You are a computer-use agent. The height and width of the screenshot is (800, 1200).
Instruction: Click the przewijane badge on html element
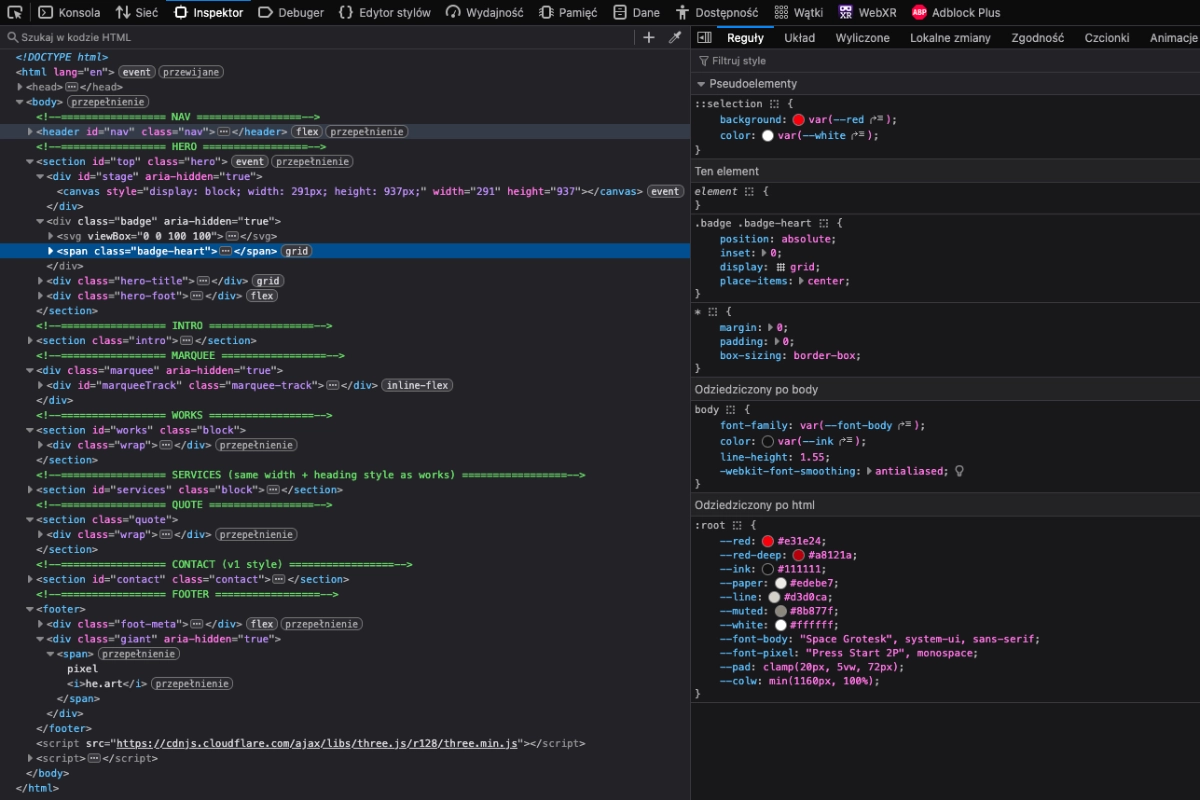[191, 72]
